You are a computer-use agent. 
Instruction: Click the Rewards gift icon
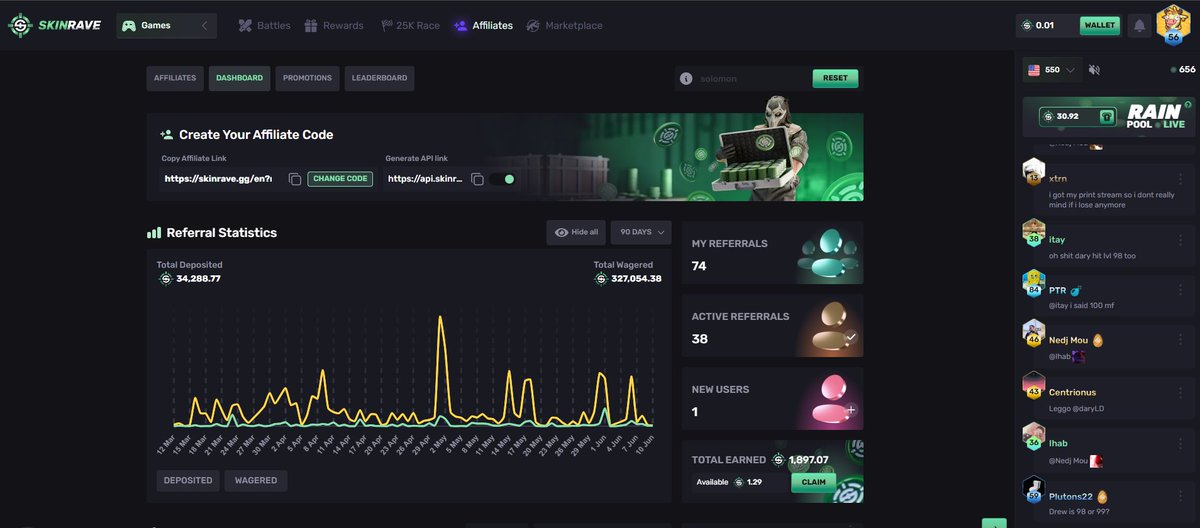tap(311, 26)
